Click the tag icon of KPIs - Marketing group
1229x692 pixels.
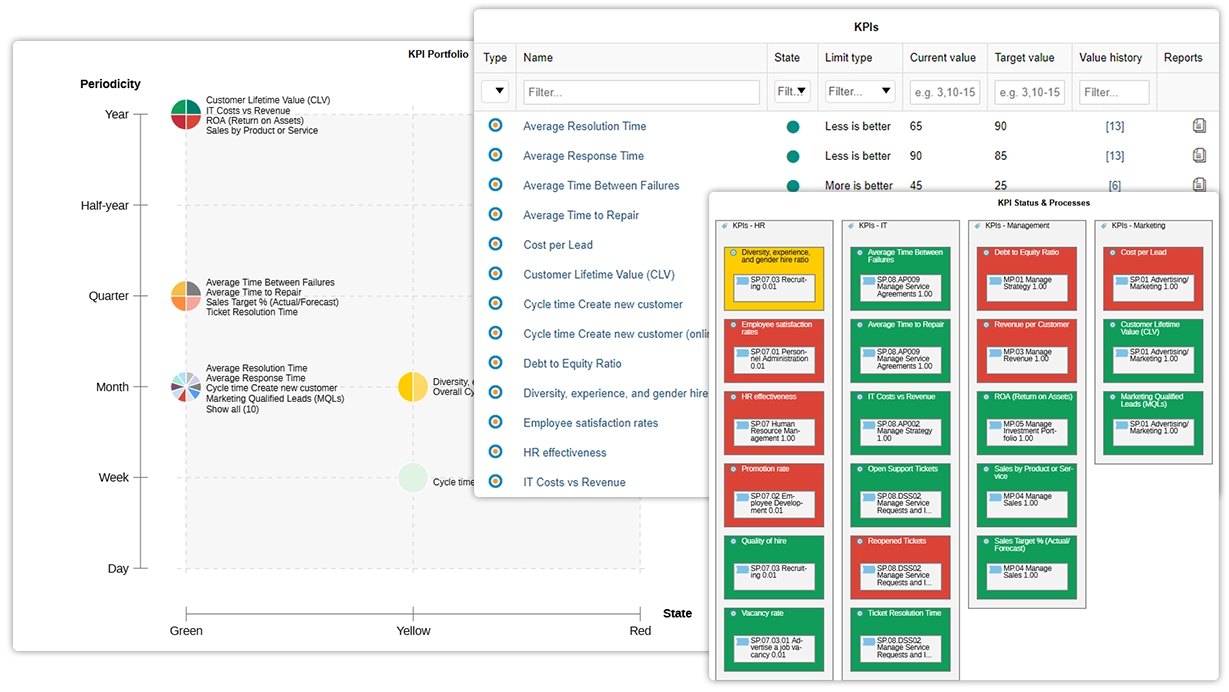click(x=1106, y=226)
